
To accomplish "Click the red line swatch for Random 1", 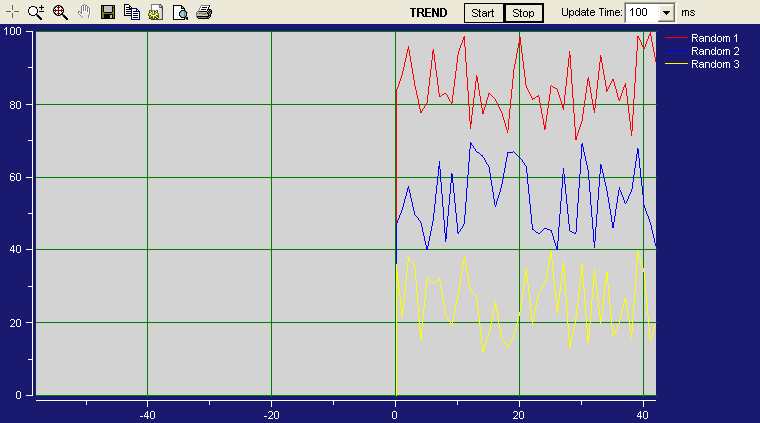I will pyautogui.click(x=677, y=38).
